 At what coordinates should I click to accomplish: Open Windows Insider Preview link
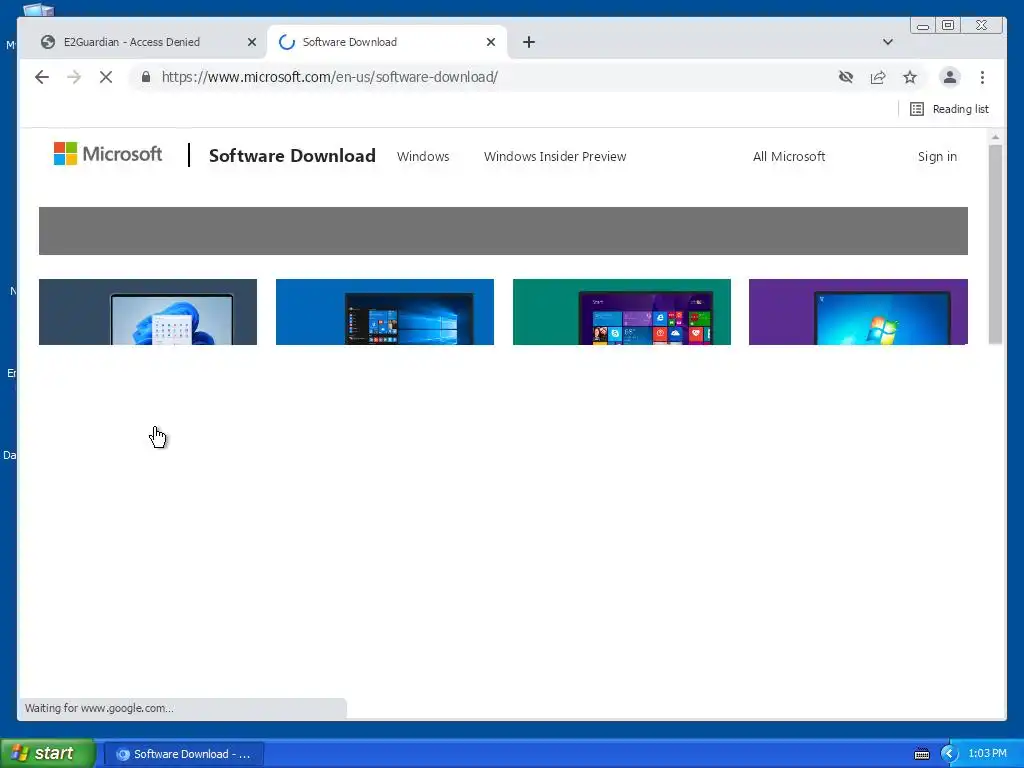pos(555,157)
